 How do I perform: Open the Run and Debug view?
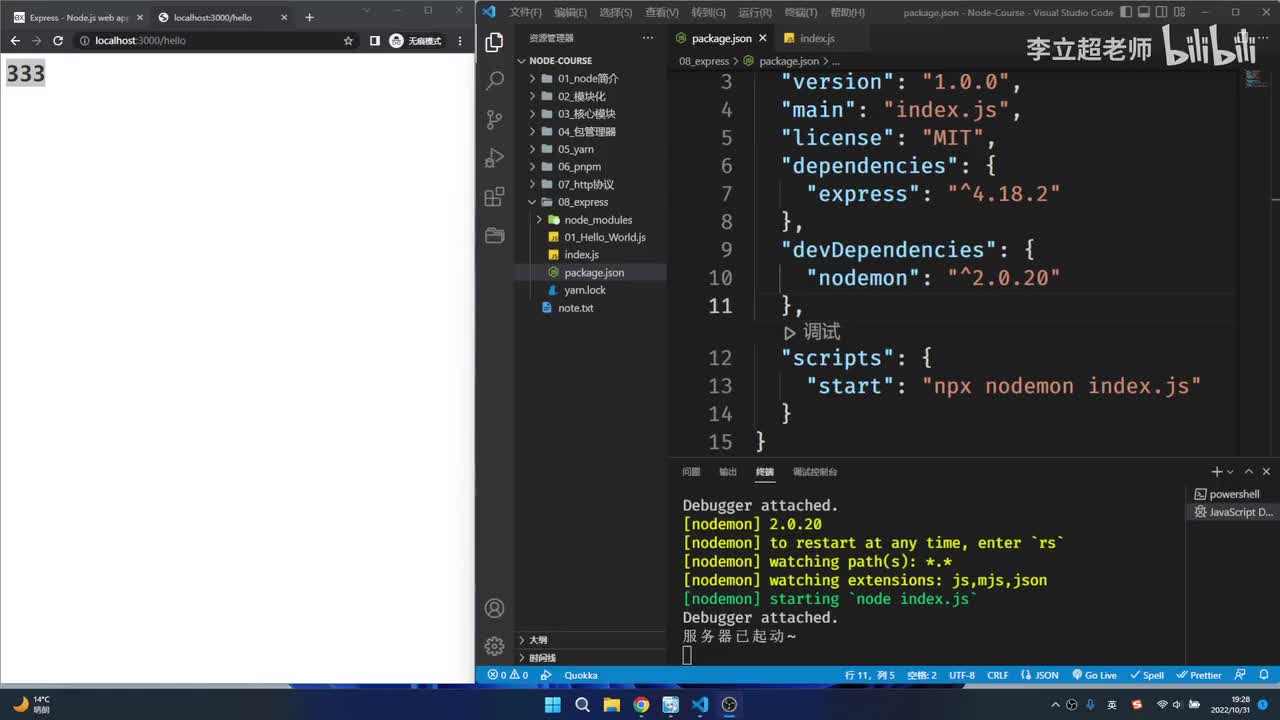[x=494, y=158]
